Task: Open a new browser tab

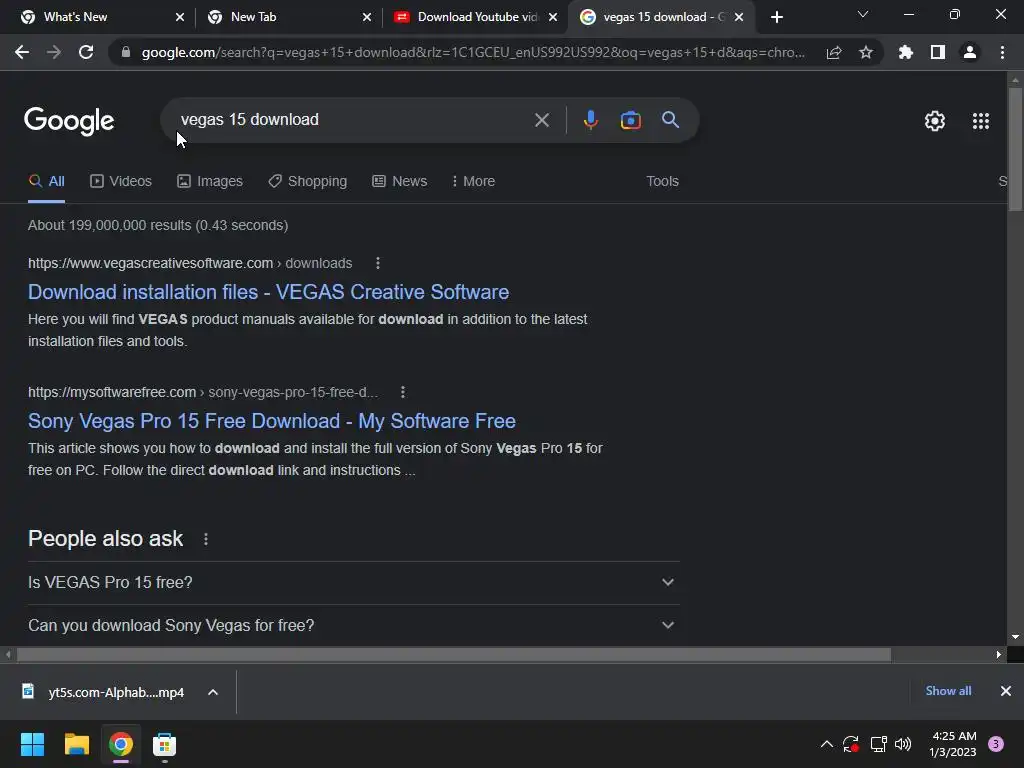Action: tap(776, 17)
